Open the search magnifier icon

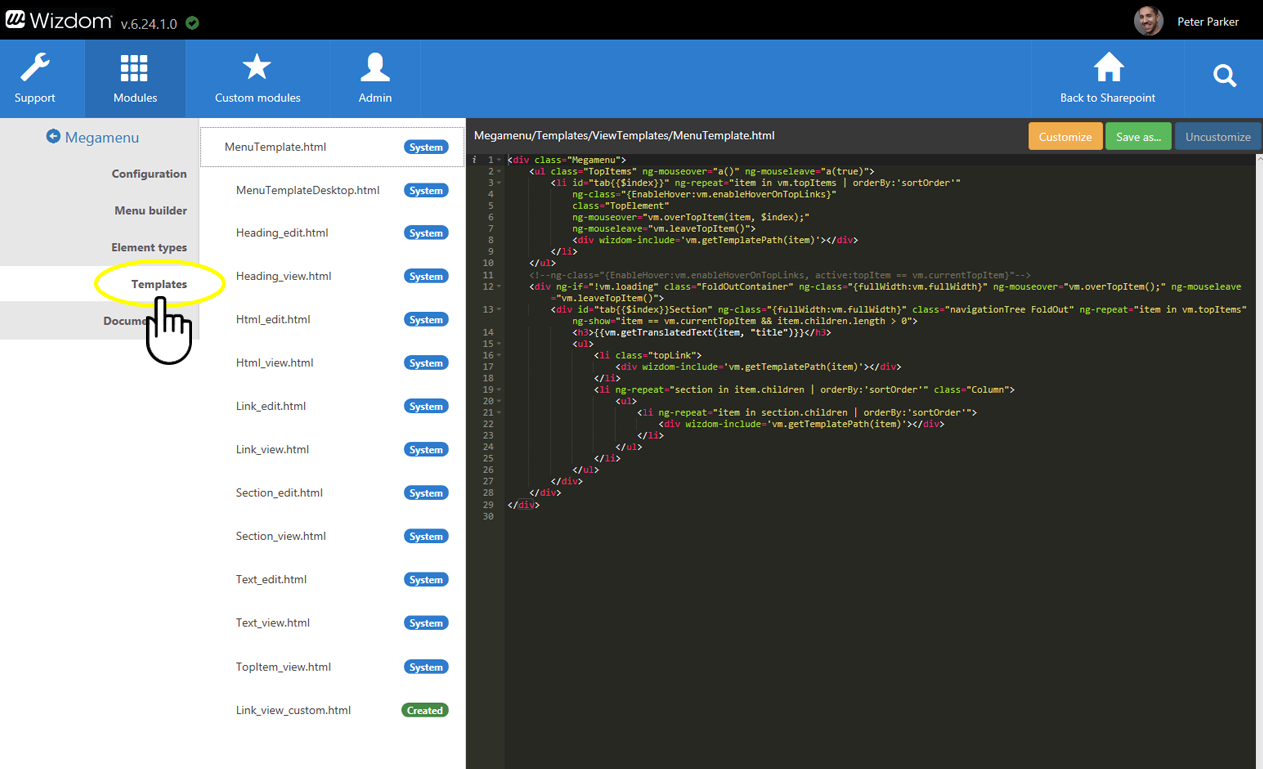[x=1224, y=76]
